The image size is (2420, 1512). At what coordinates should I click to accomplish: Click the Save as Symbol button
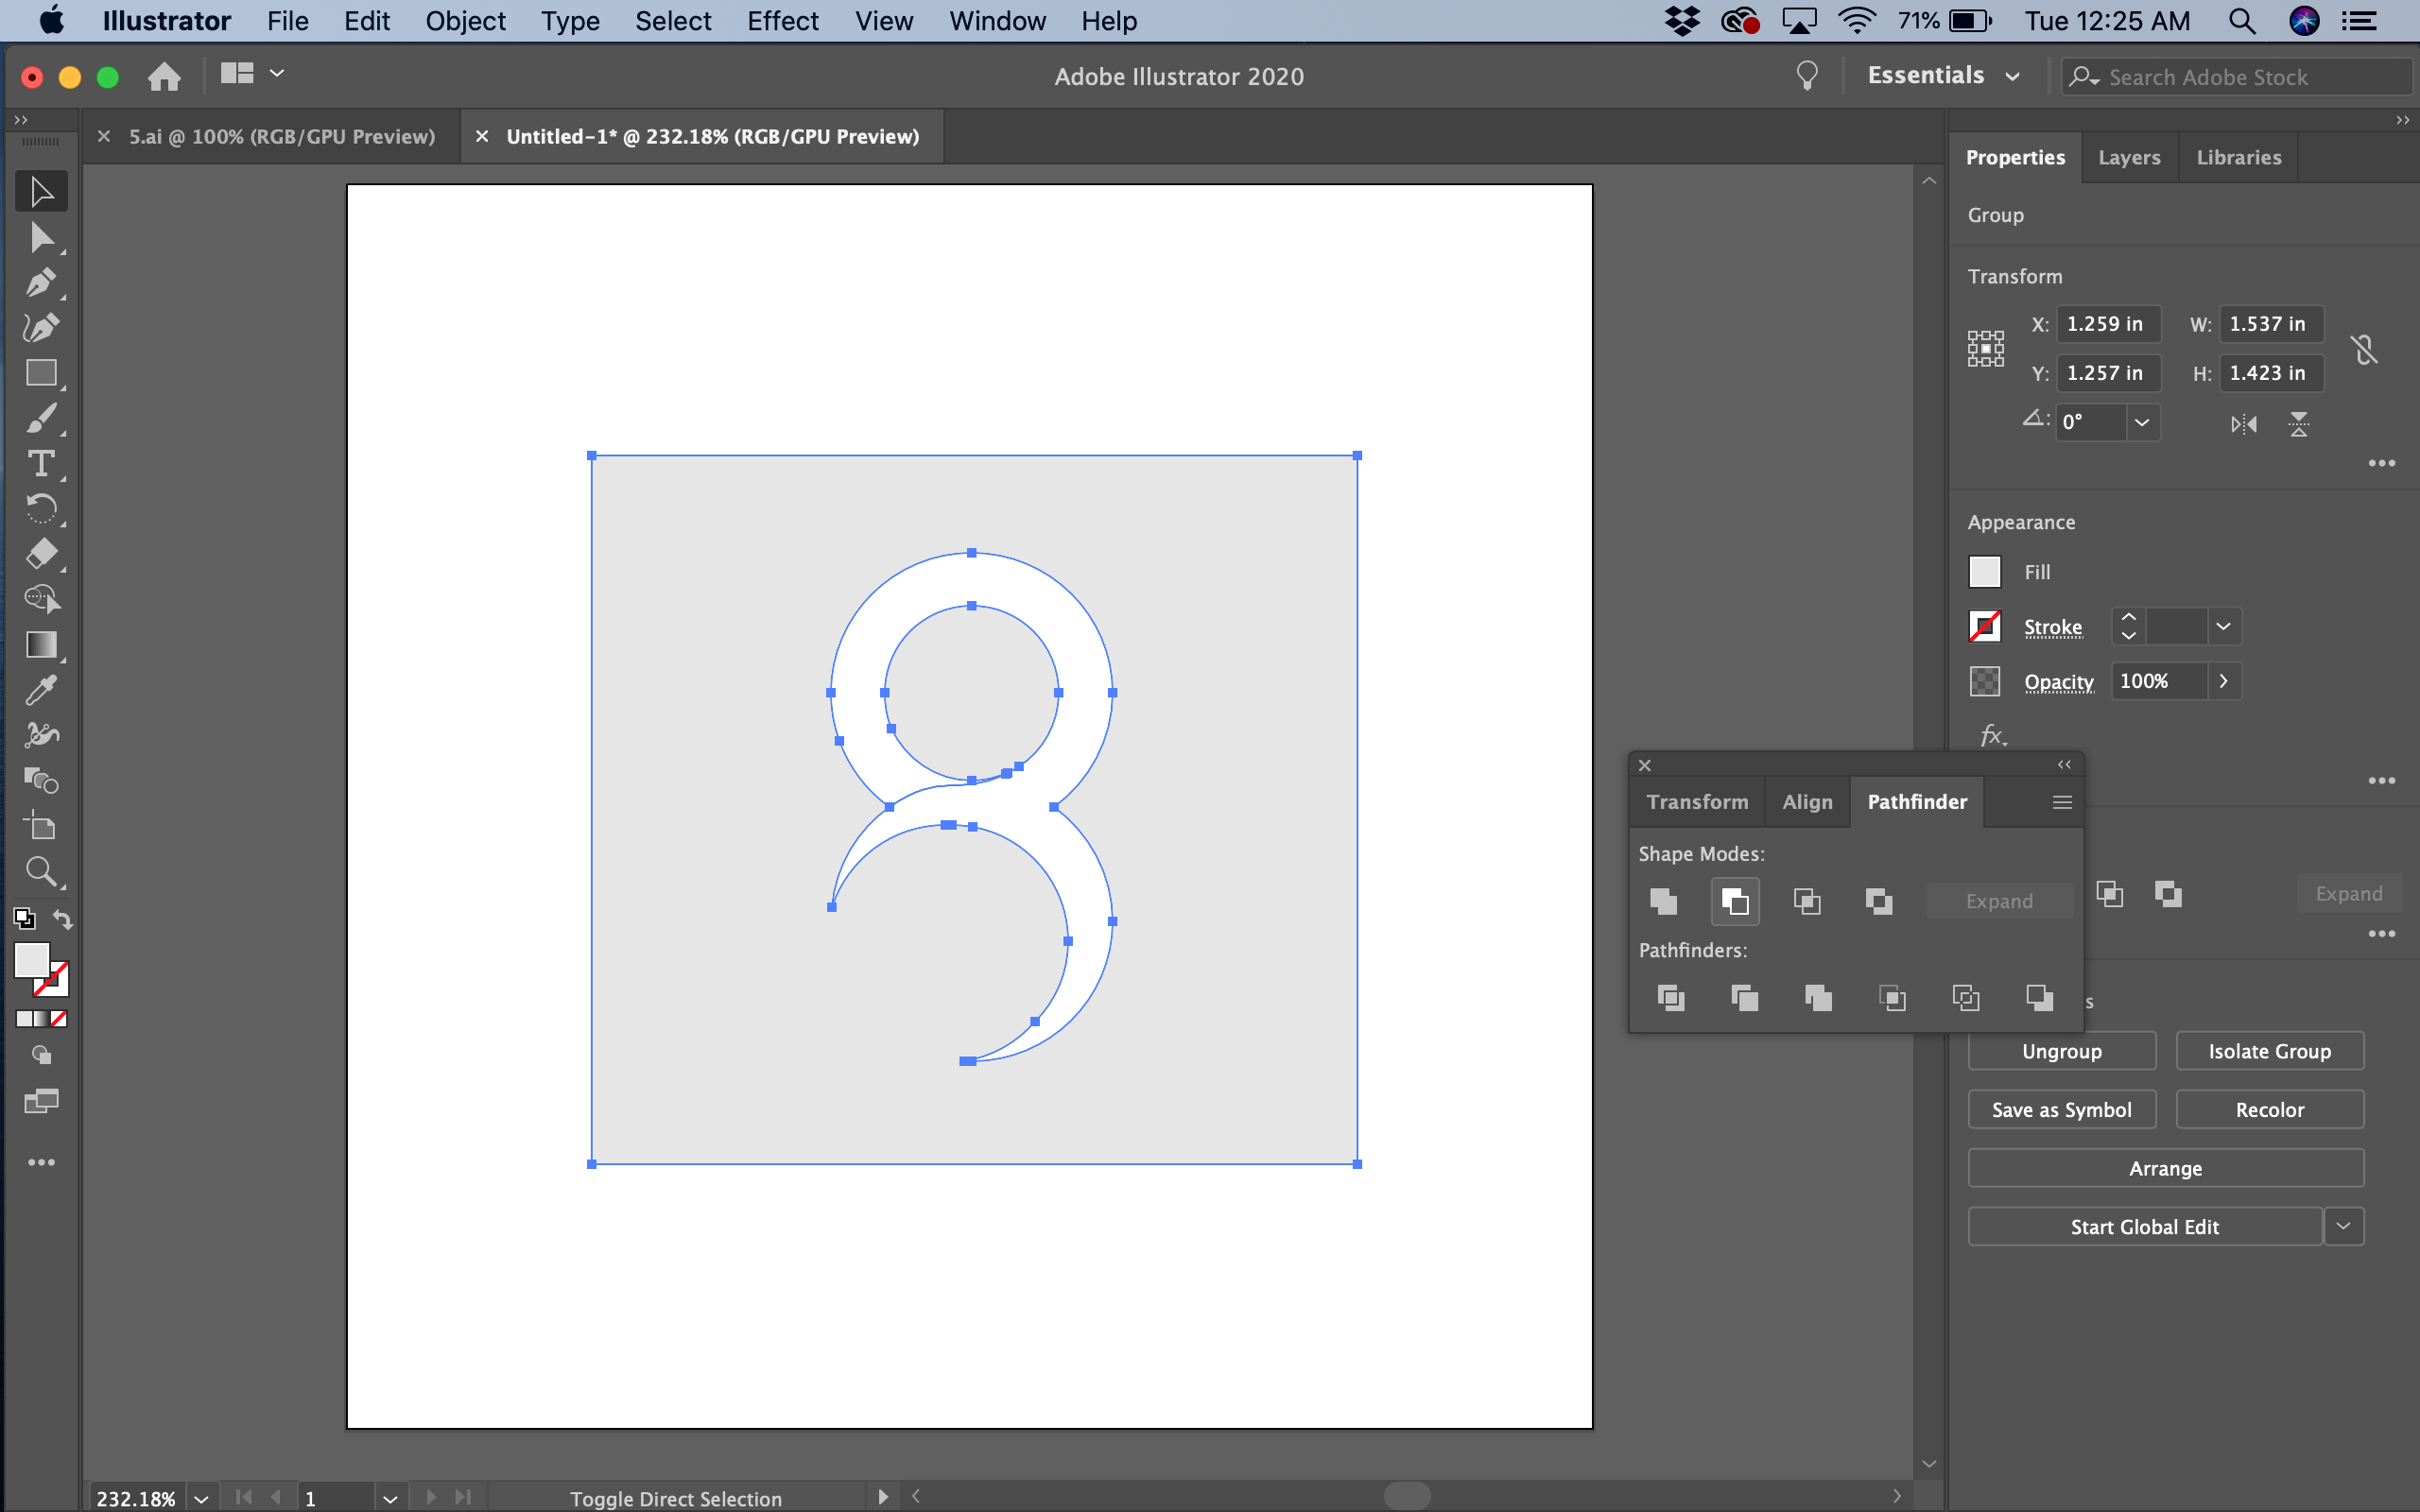[x=2060, y=1109]
